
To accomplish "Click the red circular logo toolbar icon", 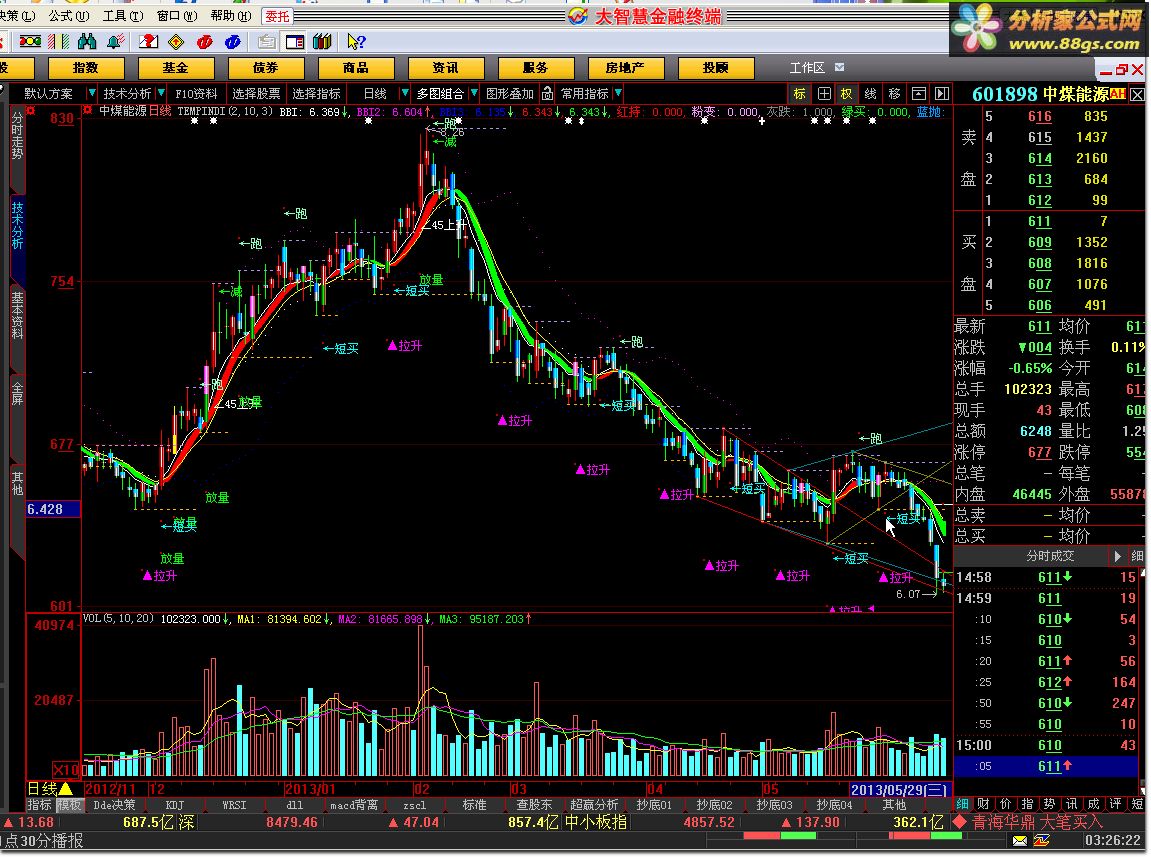I will pyautogui.click(x=205, y=42).
